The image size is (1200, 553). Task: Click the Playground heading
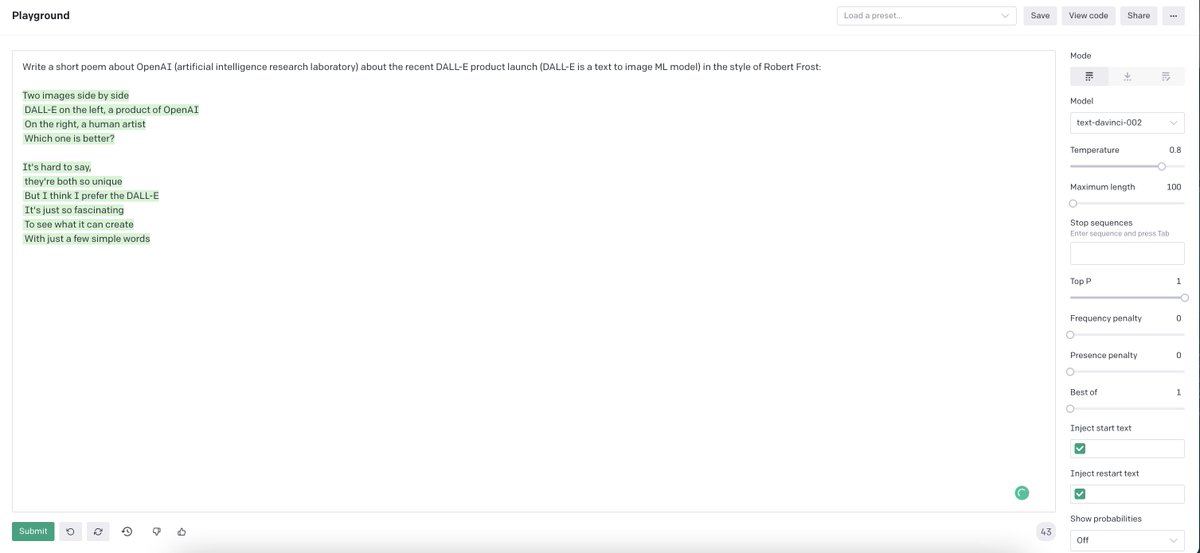pyautogui.click(x=41, y=16)
